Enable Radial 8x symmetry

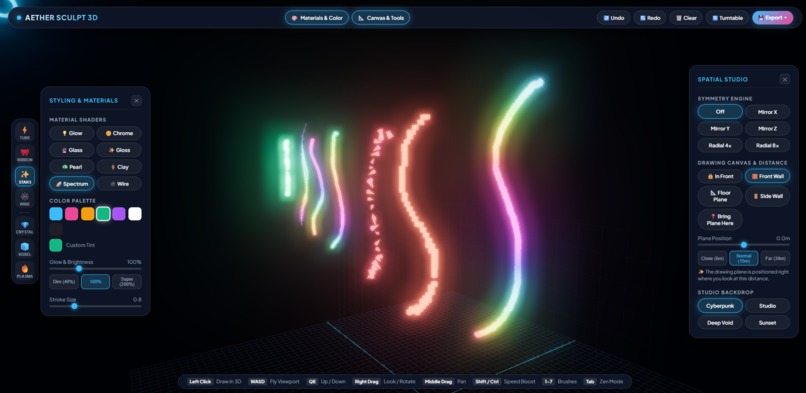tap(767, 145)
